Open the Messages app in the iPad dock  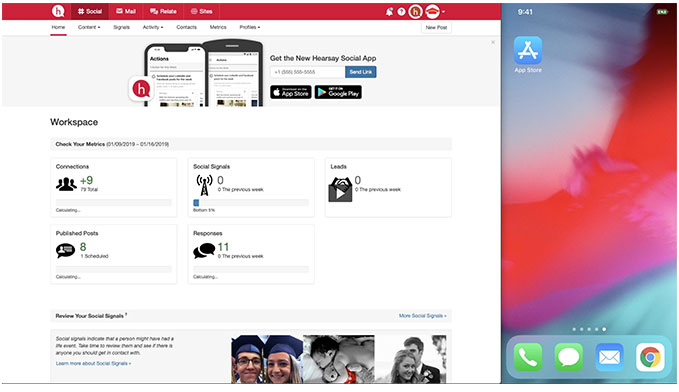569,357
